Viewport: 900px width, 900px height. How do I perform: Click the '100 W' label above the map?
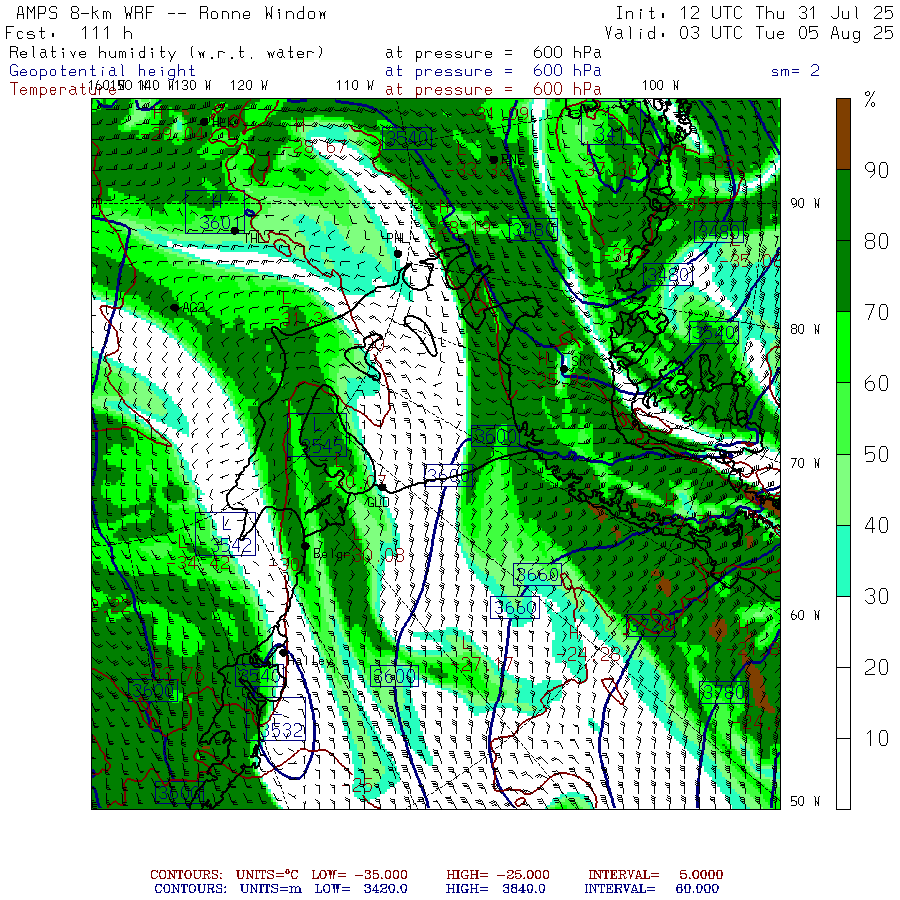tap(660, 86)
